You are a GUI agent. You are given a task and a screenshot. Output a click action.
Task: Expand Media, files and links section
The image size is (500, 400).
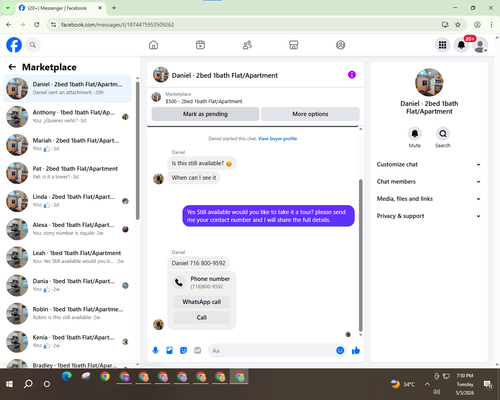click(x=429, y=199)
